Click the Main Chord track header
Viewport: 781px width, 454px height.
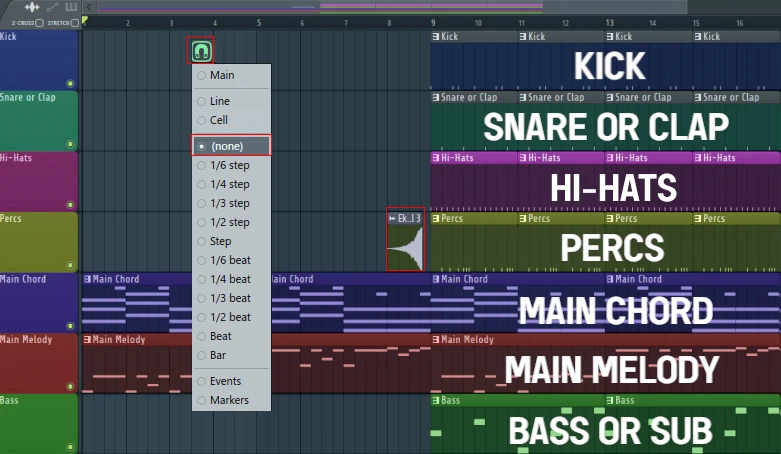[38, 302]
